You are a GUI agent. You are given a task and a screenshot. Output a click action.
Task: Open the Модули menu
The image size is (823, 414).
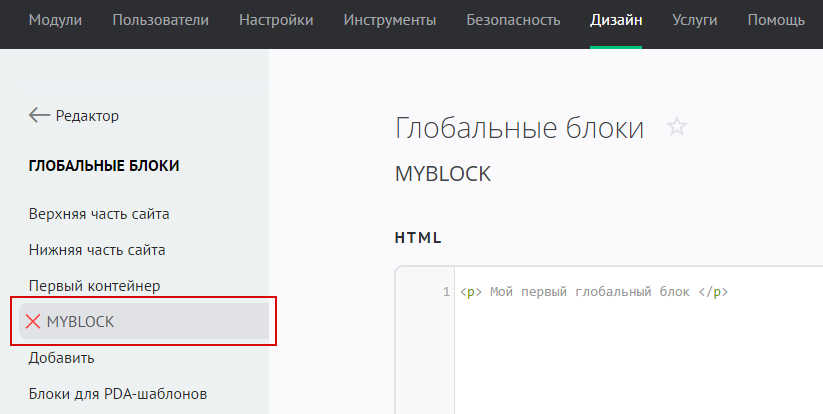coord(55,20)
